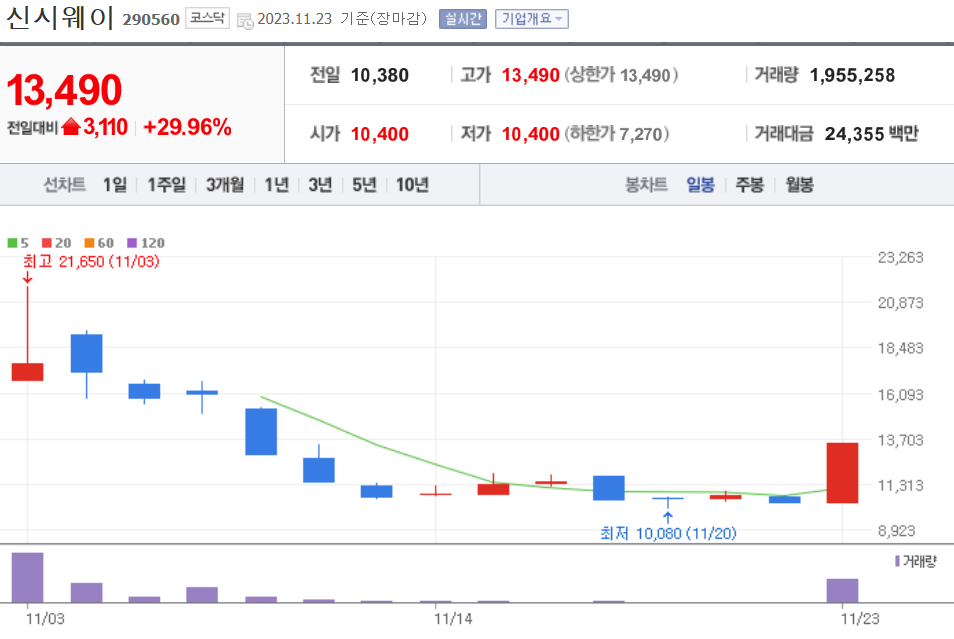Click the 거래대금 value 24,355 백만

pyautogui.click(x=871, y=134)
